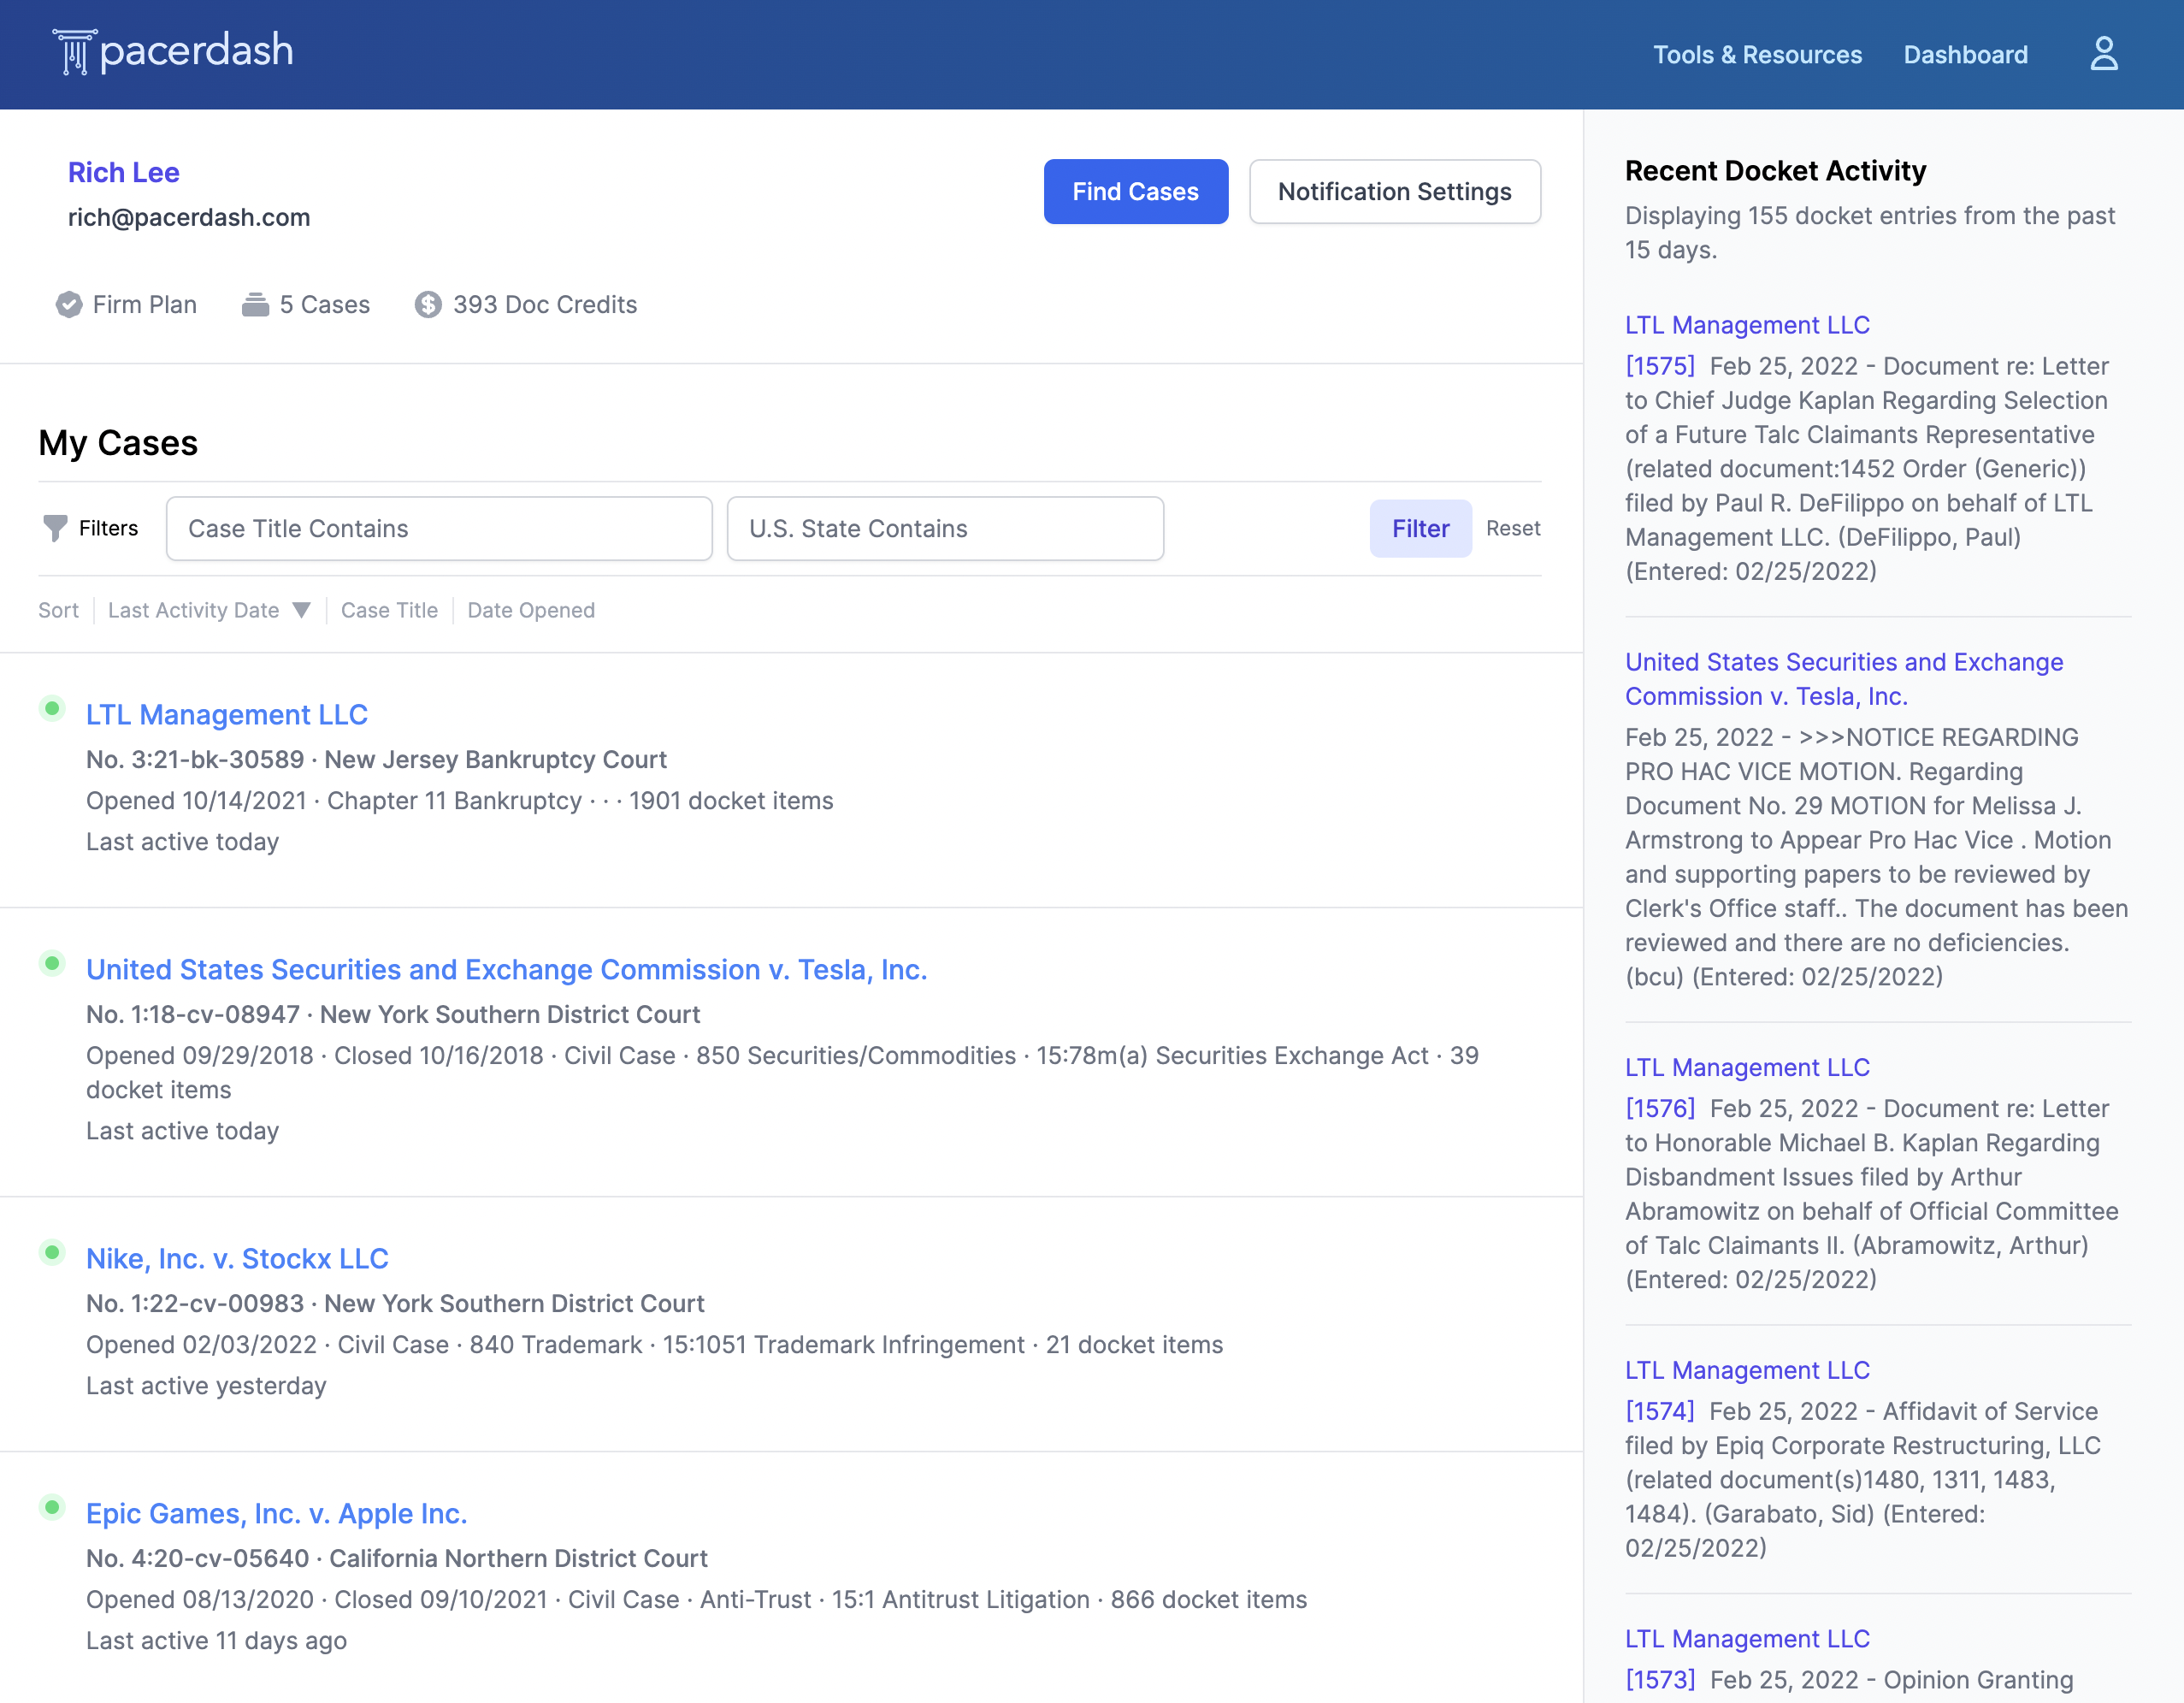Open docket entry [1575] link
The height and width of the screenshot is (1703, 2184).
click(x=1660, y=366)
